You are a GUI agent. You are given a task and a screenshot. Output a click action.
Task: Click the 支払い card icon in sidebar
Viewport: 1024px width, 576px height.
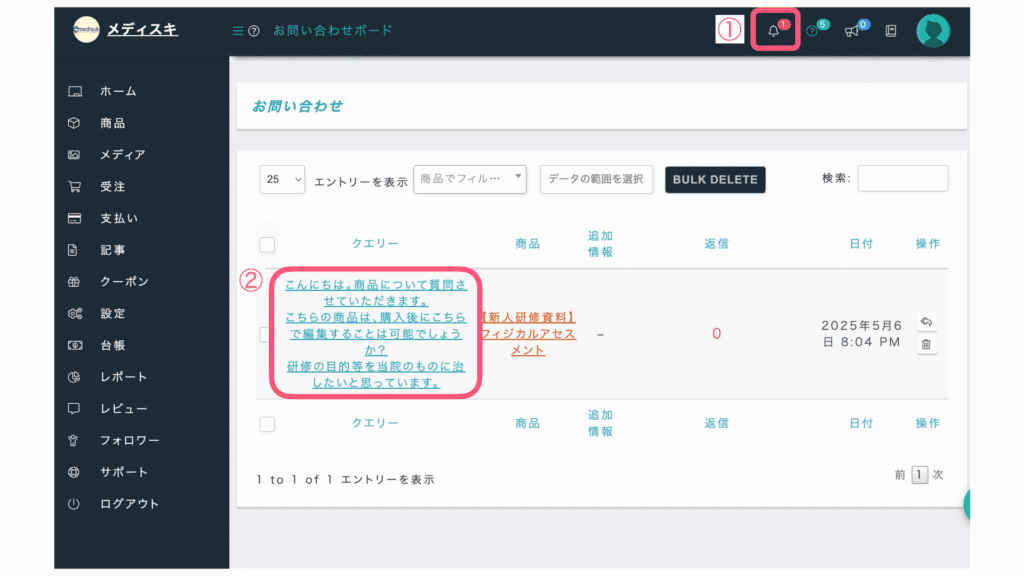coord(74,218)
